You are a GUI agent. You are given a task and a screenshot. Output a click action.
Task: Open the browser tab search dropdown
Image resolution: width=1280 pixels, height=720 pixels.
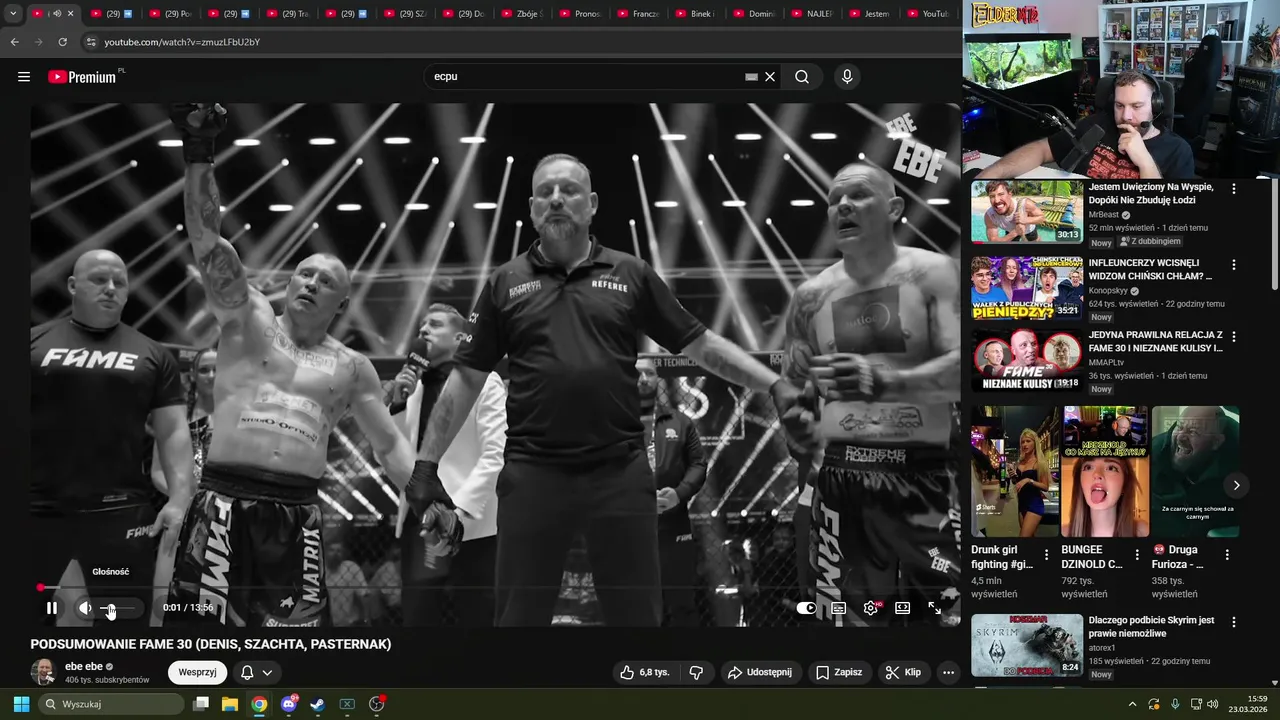click(x=13, y=14)
